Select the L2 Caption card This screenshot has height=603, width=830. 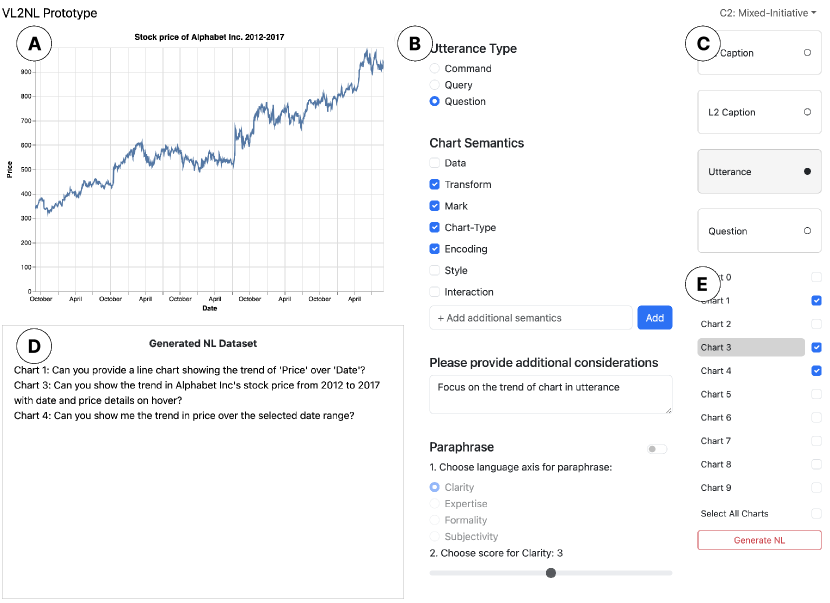point(759,113)
